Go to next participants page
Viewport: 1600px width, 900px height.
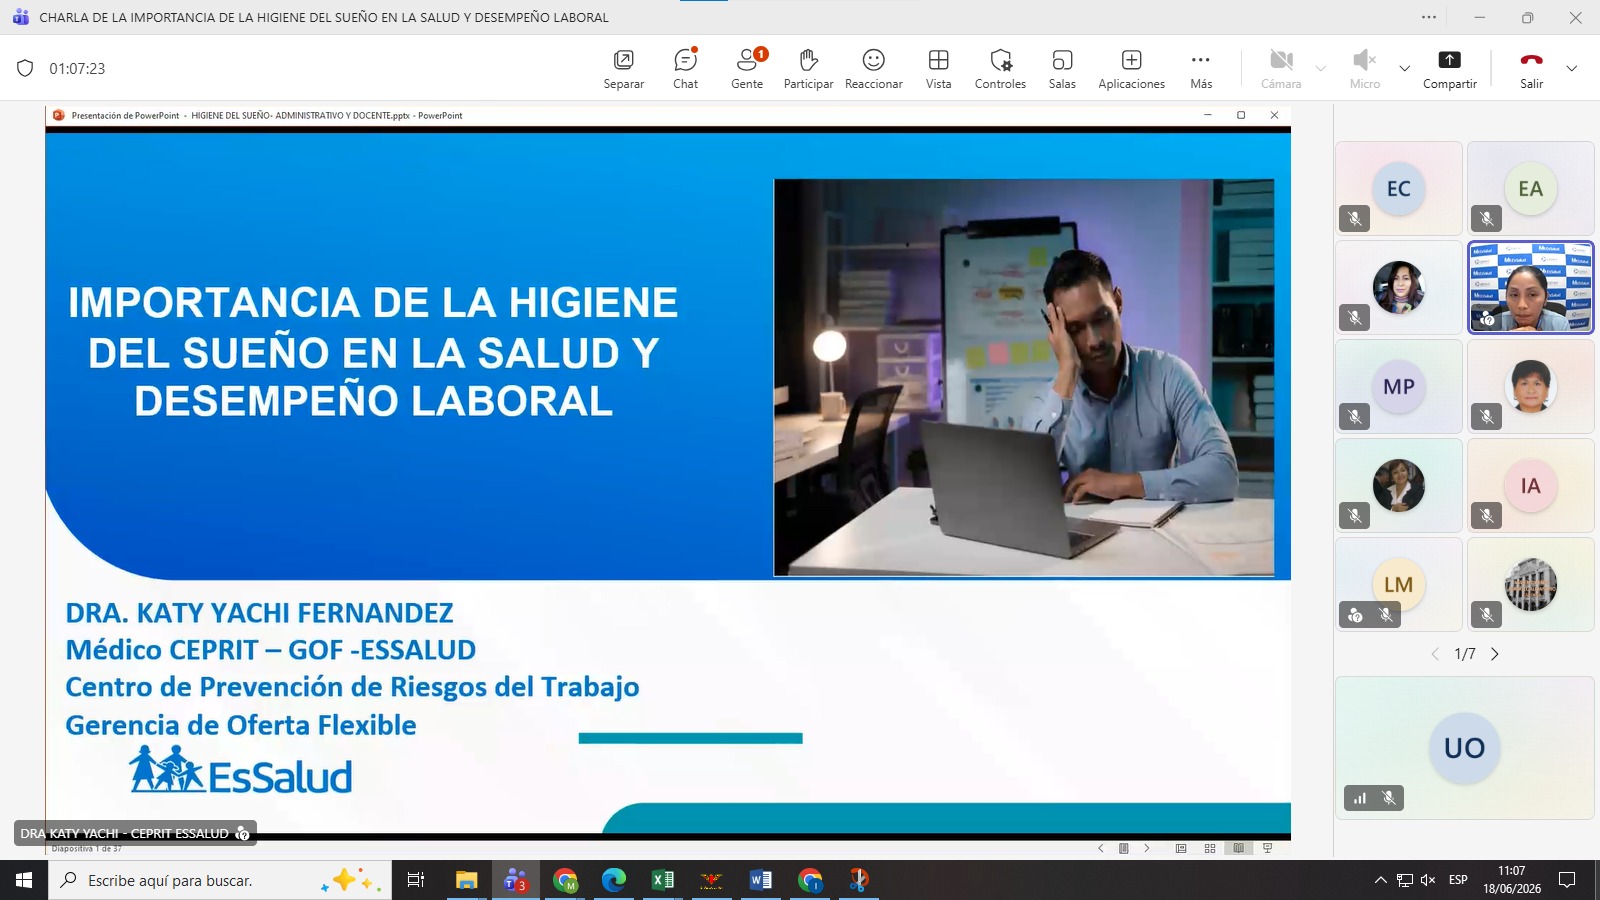tap(1495, 654)
